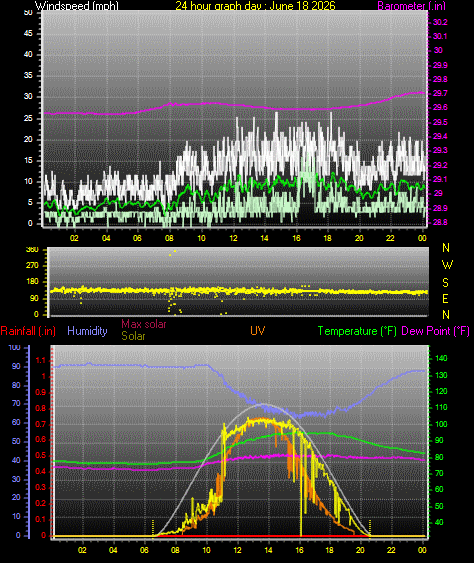The image size is (474, 563).
Task: Select hour 06 under the windspeed graph
Action: (x=137, y=238)
